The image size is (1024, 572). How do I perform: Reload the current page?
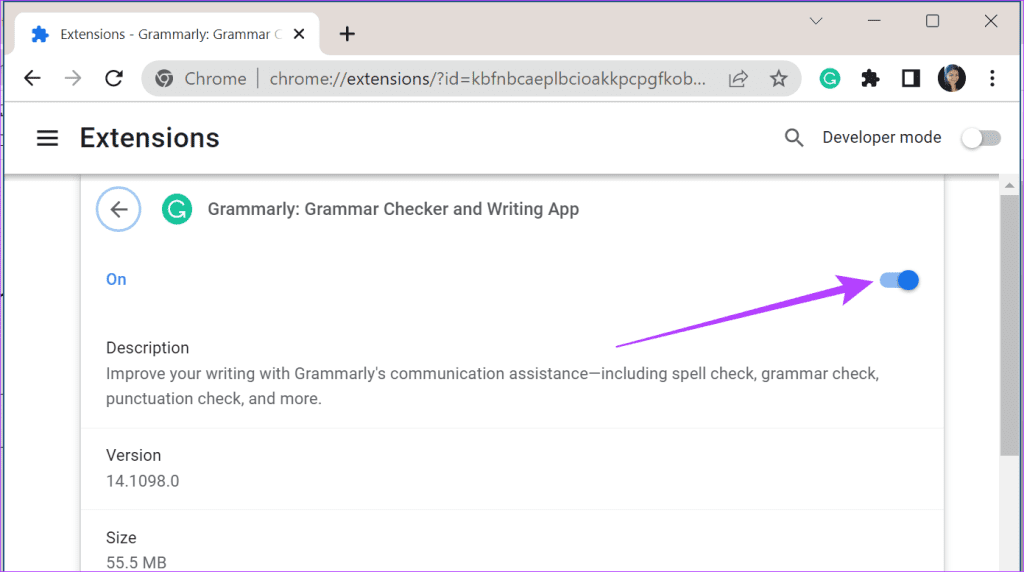pyautogui.click(x=114, y=78)
